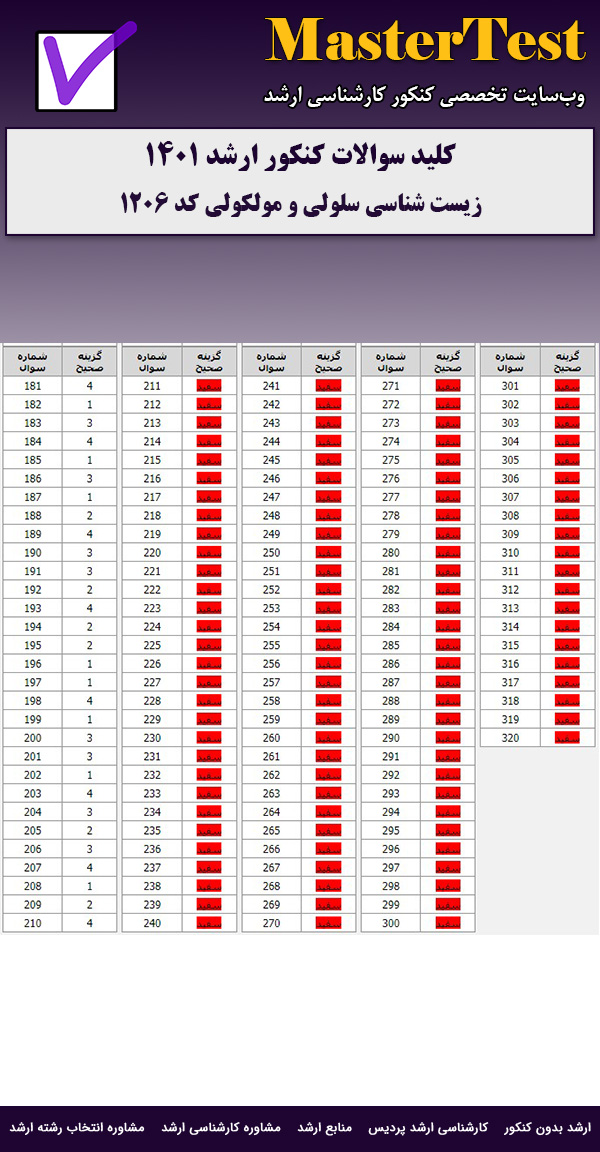The image size is (600, 1152).
Task: Click the red answer cell for question 241
Action: point(328,386)
